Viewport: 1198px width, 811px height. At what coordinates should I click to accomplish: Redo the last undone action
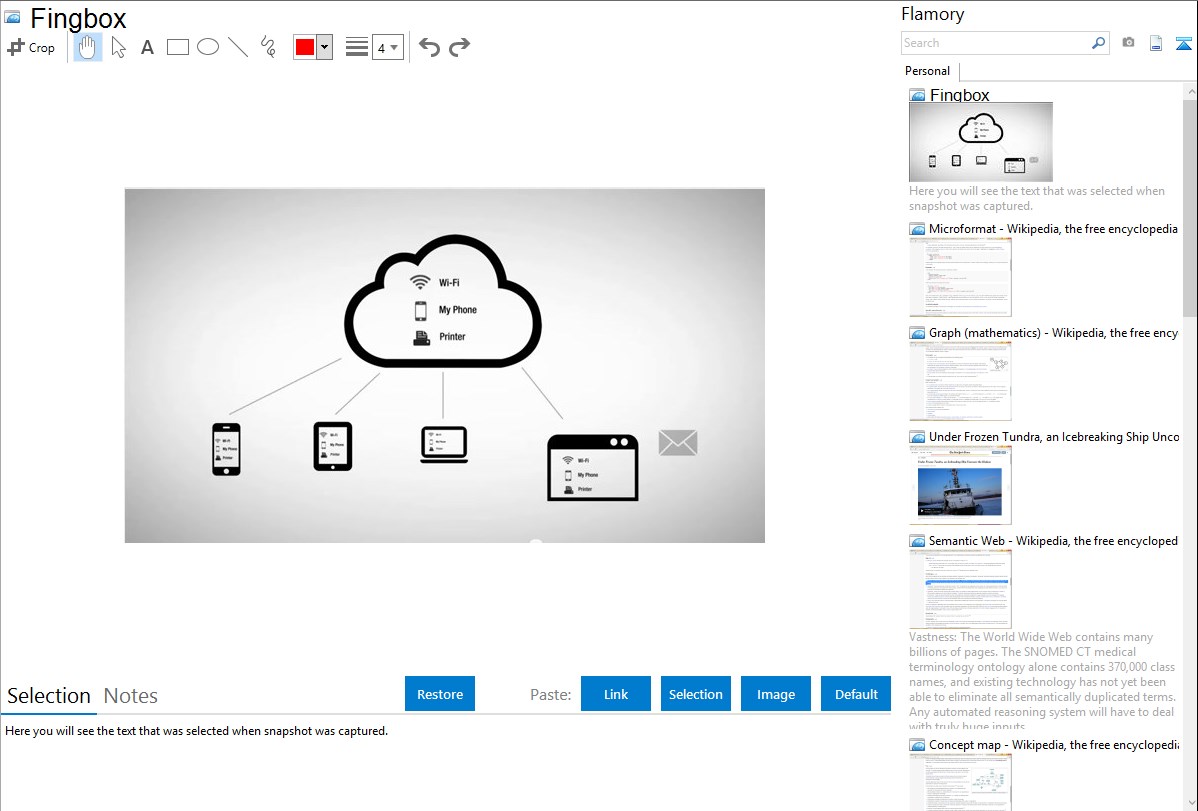tap(459, 47)
